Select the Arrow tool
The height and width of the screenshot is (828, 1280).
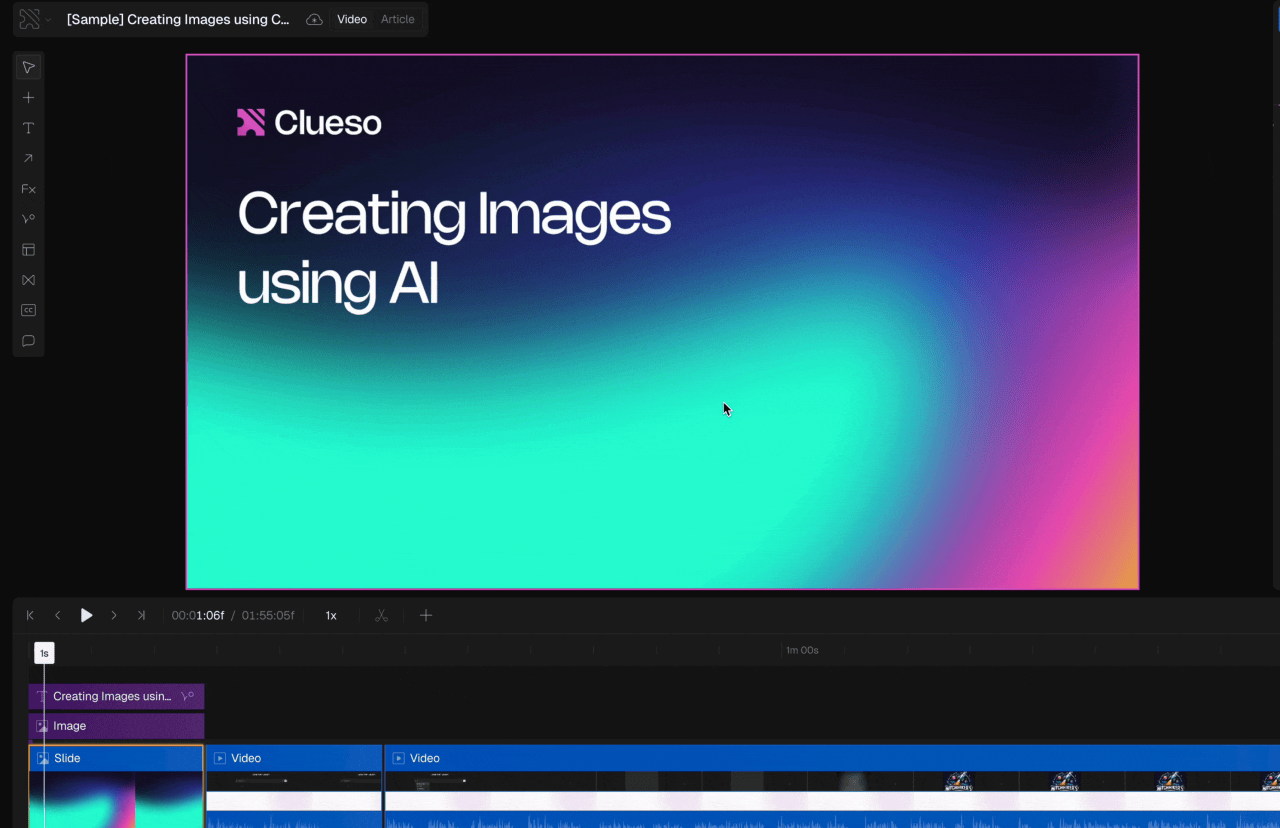point(28,159)
